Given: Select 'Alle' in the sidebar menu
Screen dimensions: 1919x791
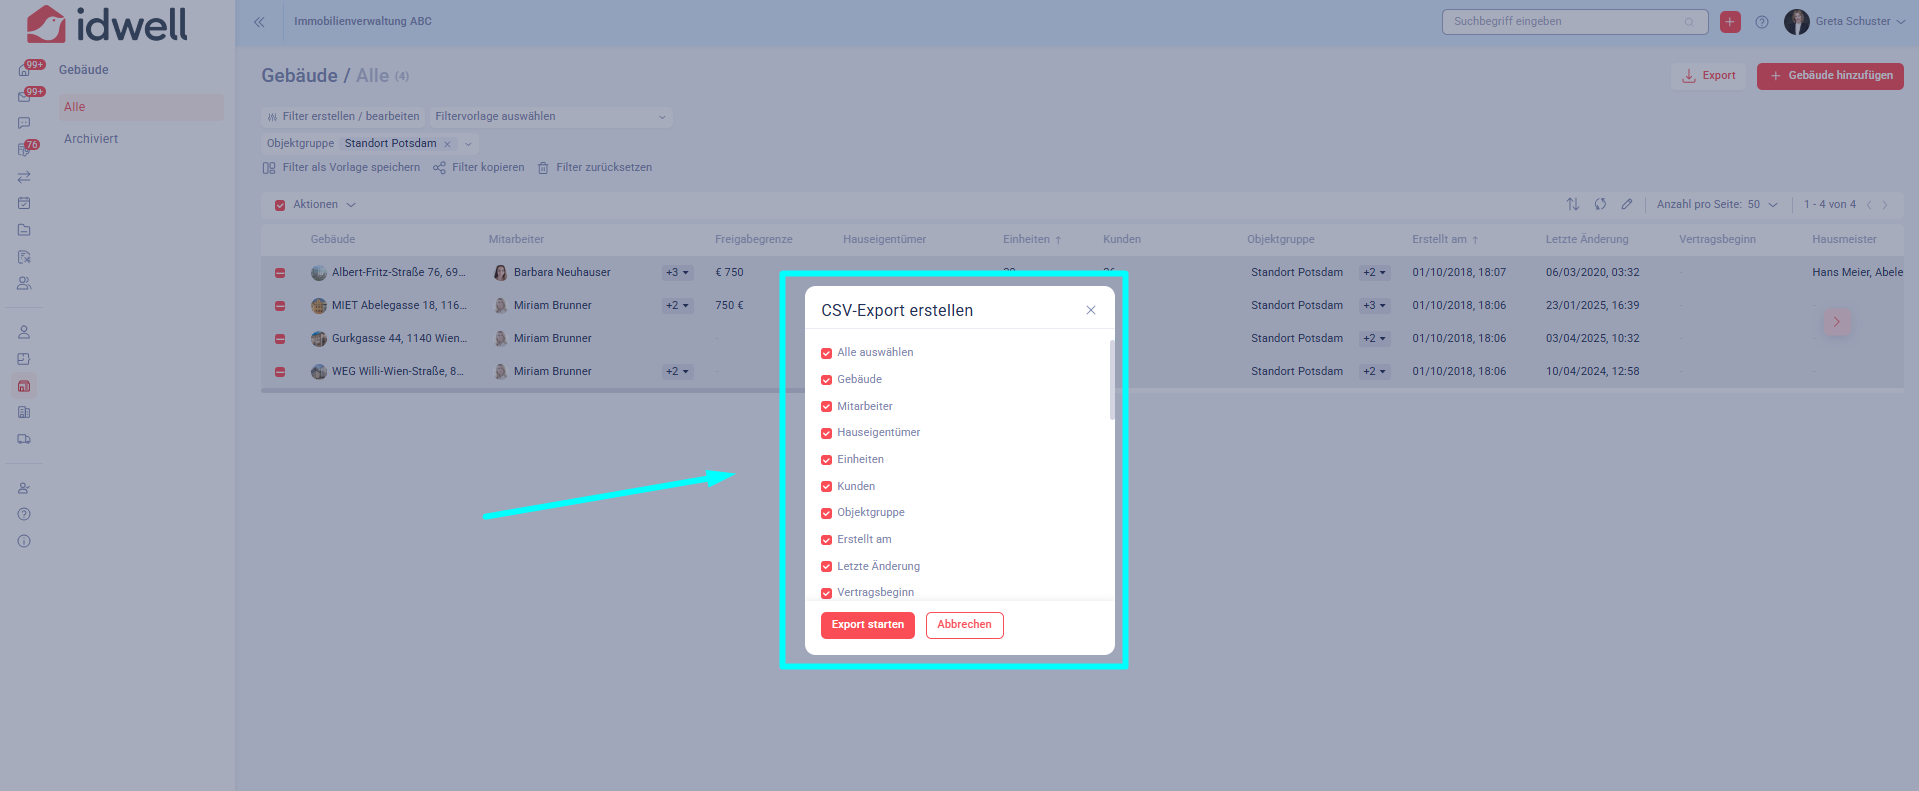Looking at the screenshot, I should [x=75, y=107].
